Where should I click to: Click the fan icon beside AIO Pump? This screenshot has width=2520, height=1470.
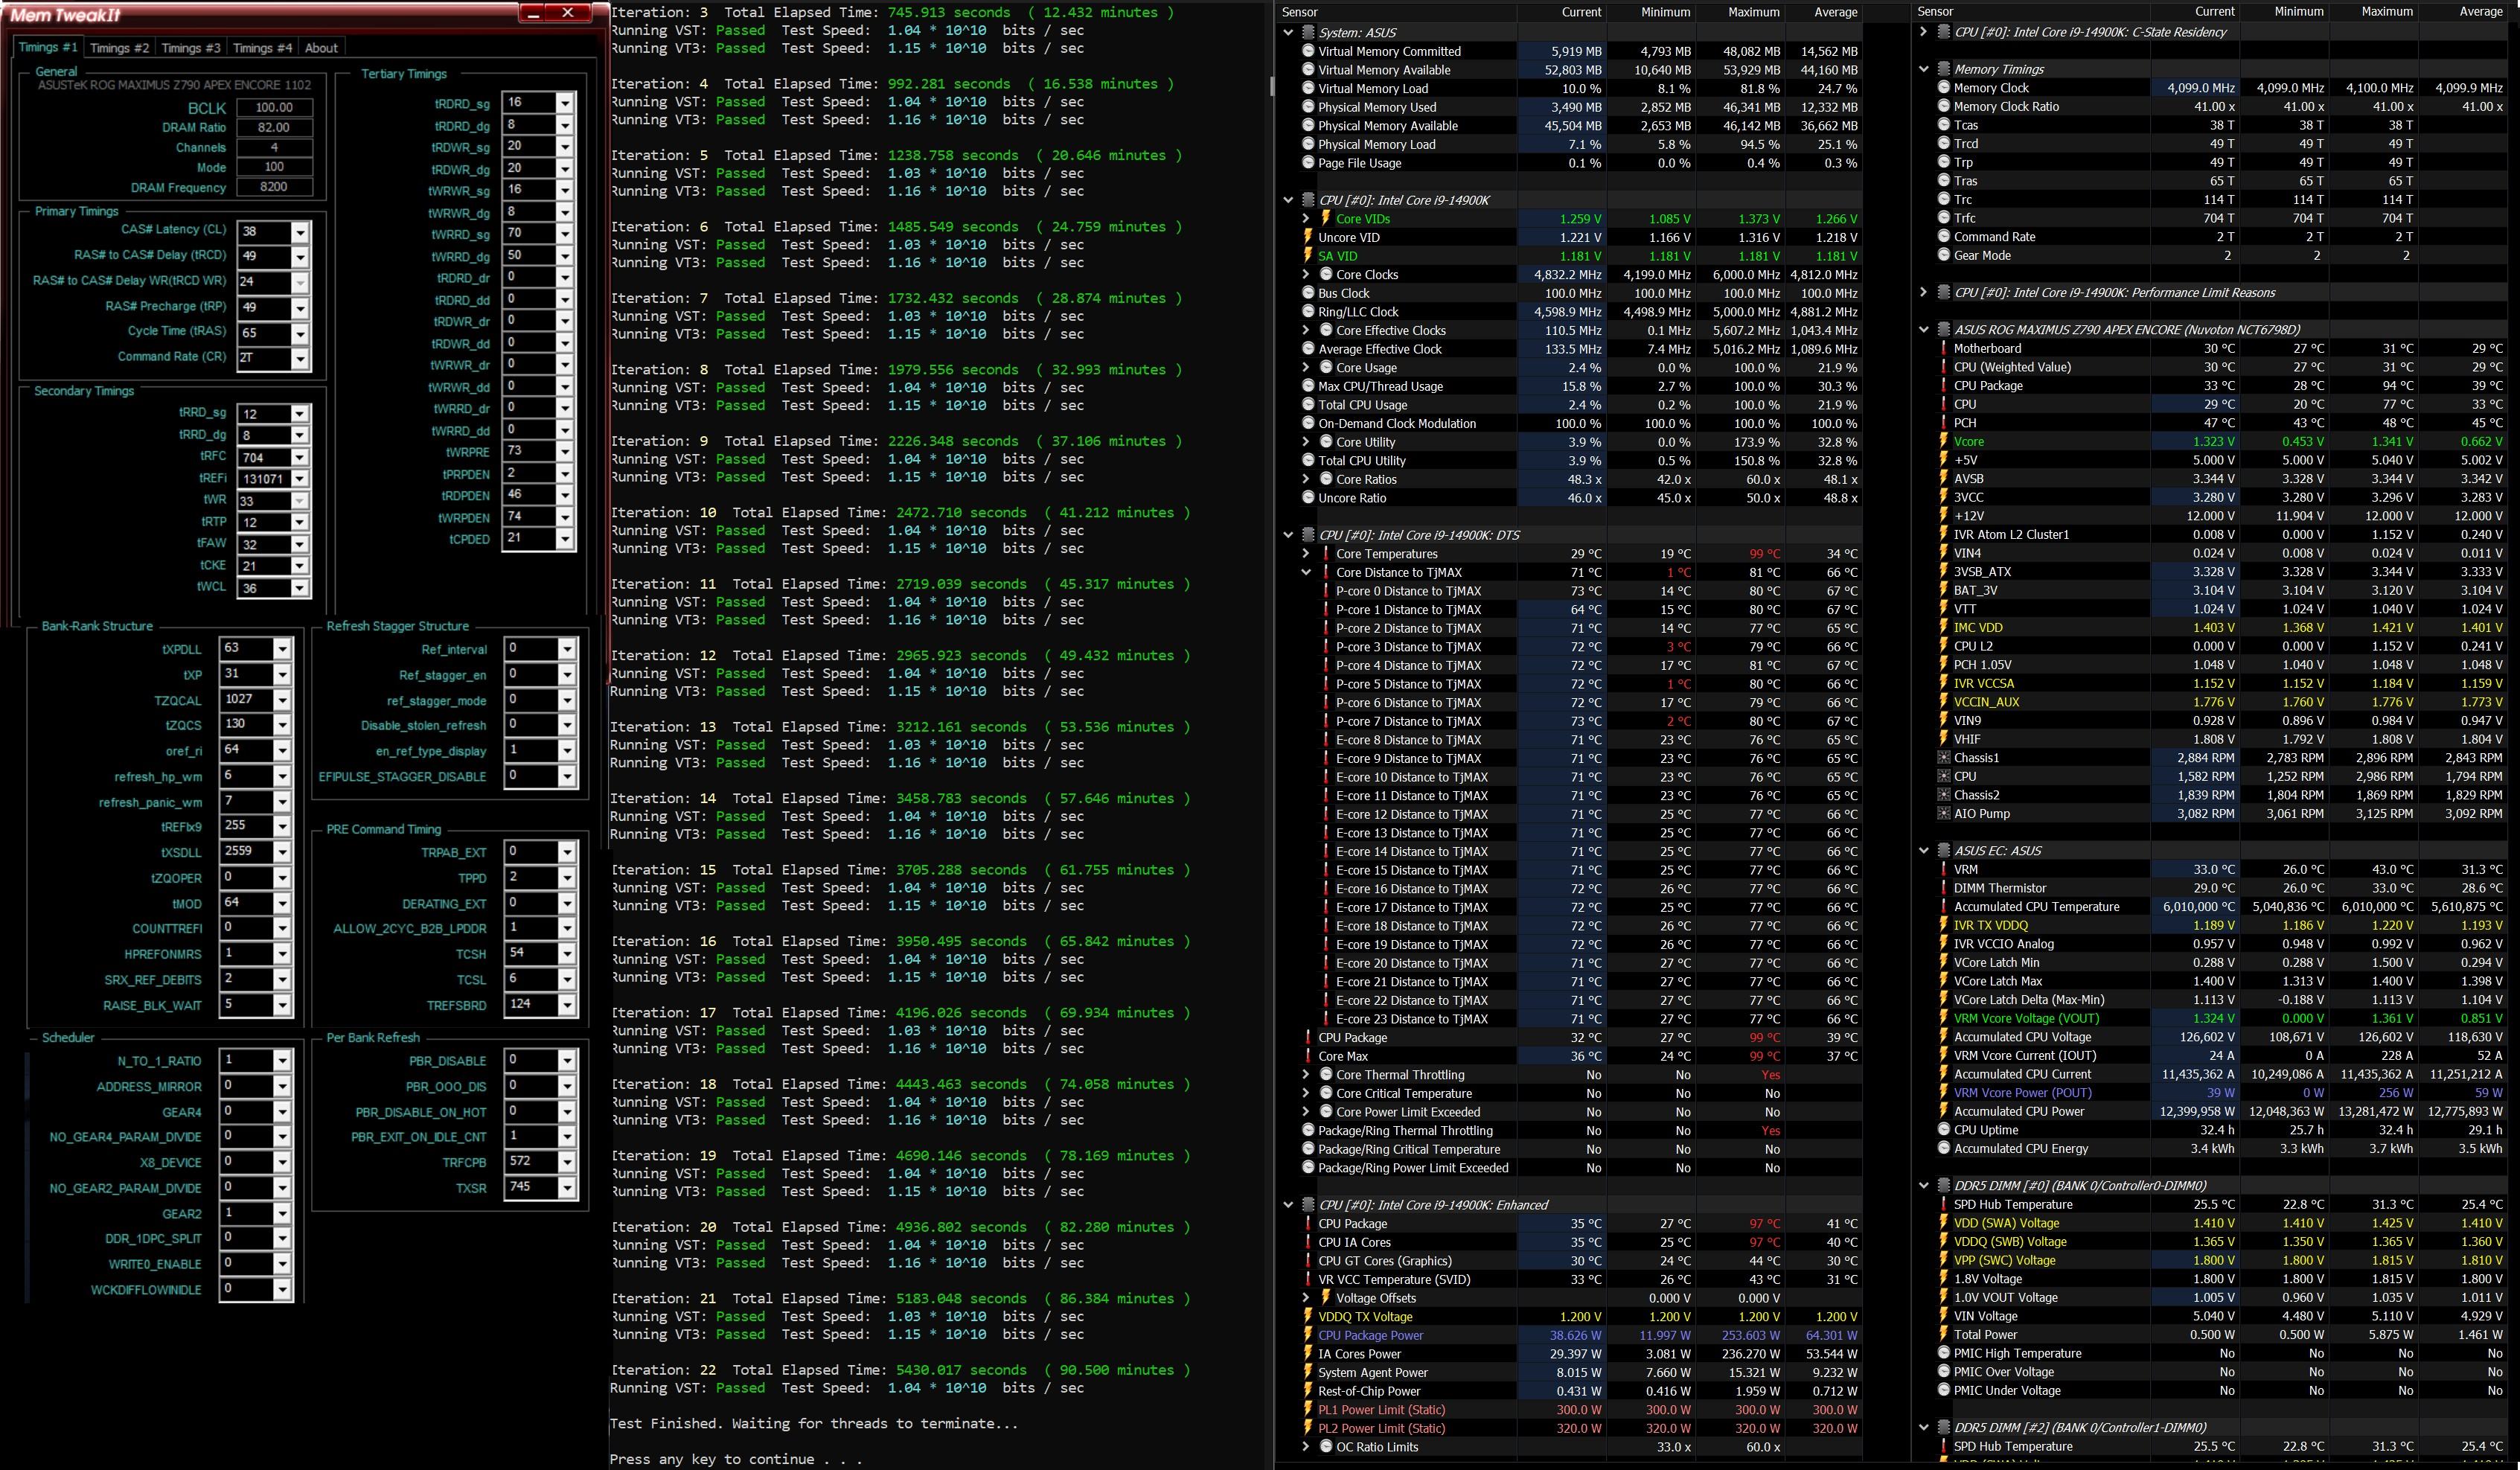pyautogui.click(x=1943, y=813)
